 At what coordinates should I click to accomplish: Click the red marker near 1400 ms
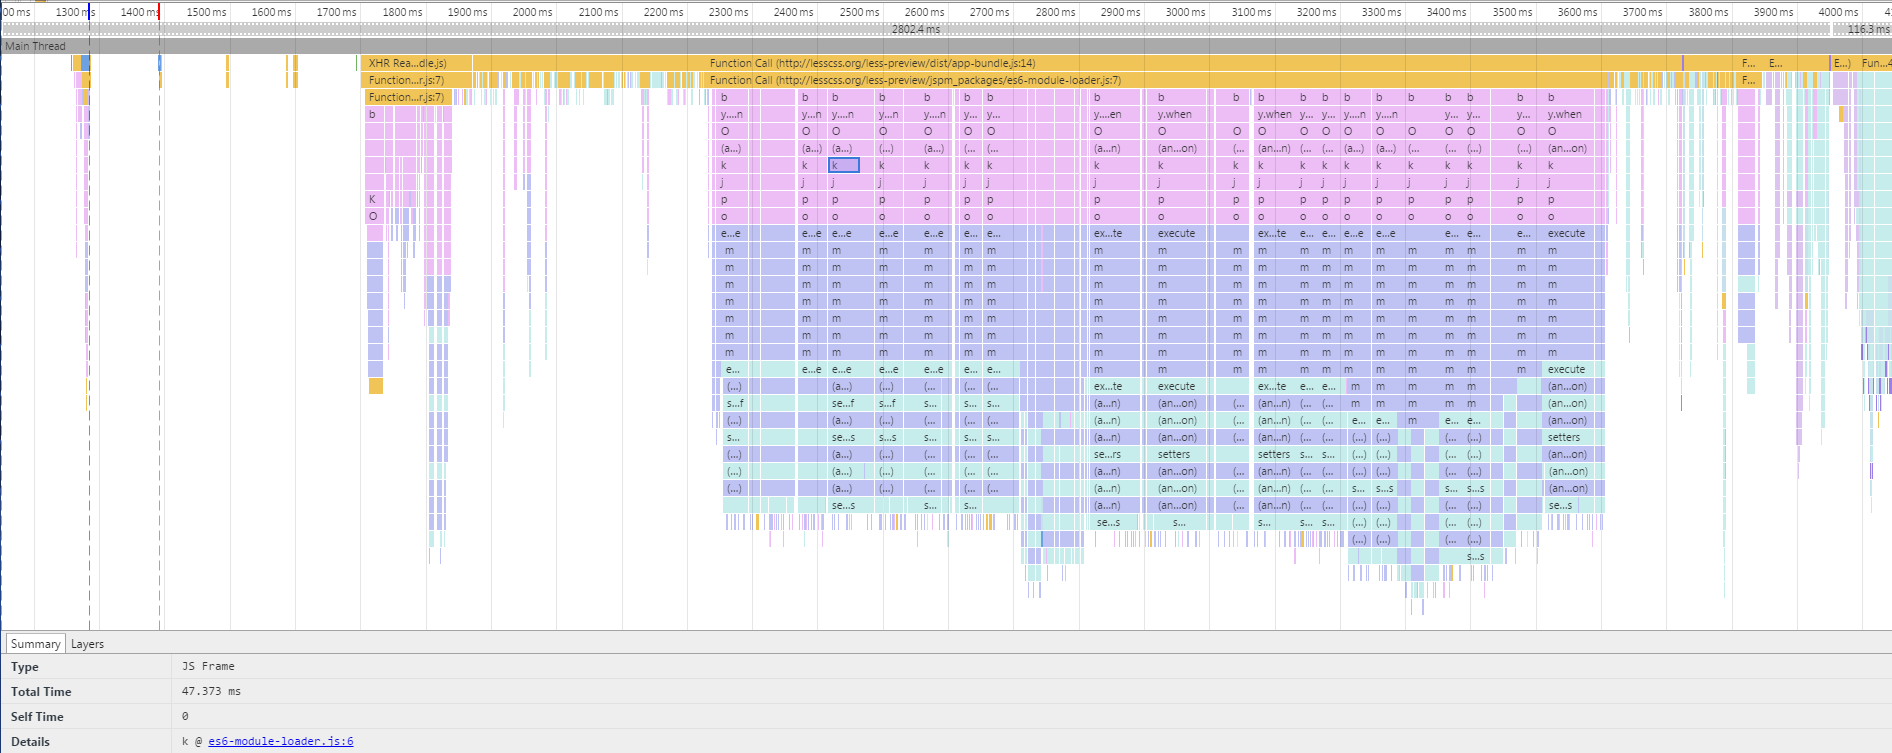pos(158,12)
